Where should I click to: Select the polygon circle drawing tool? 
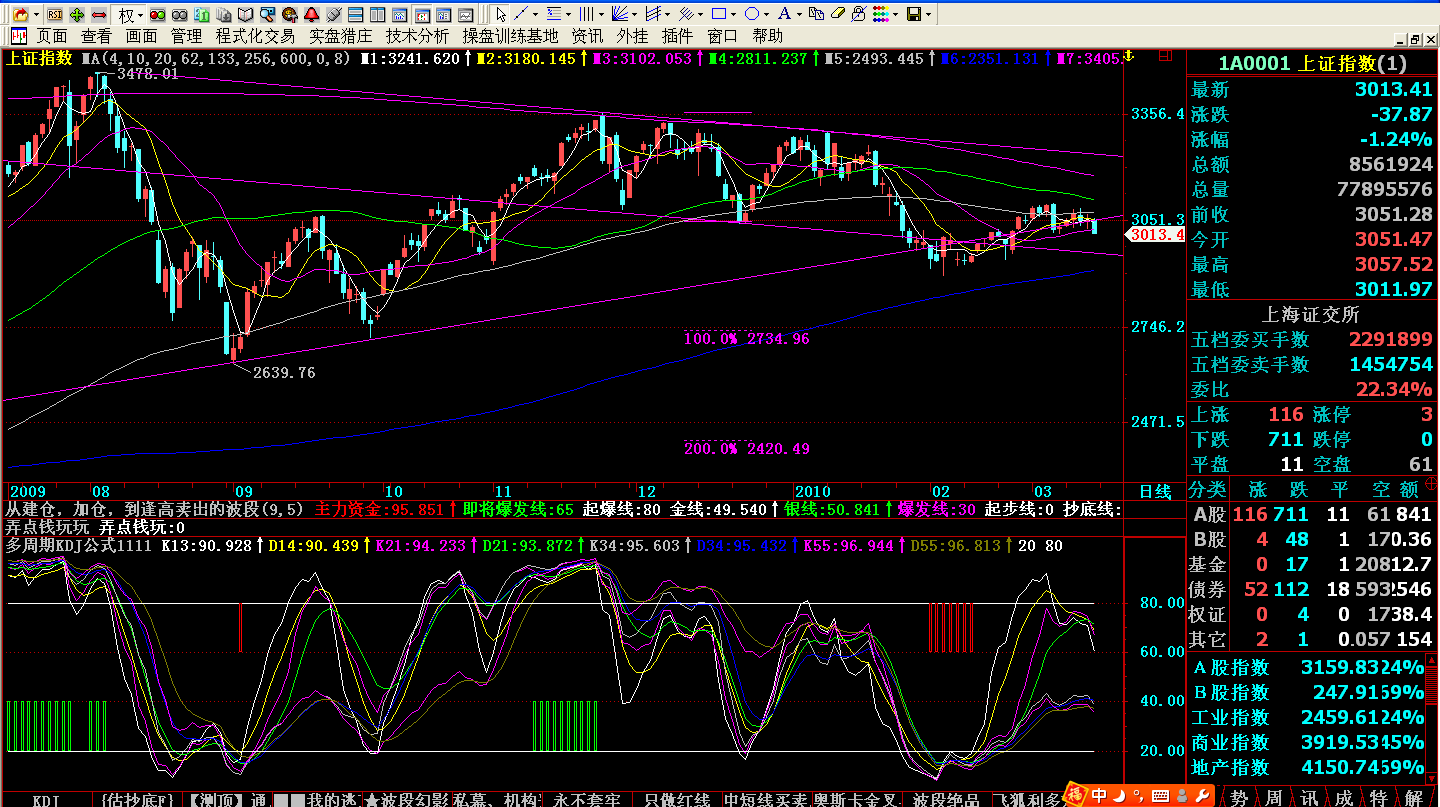(751, 14)
